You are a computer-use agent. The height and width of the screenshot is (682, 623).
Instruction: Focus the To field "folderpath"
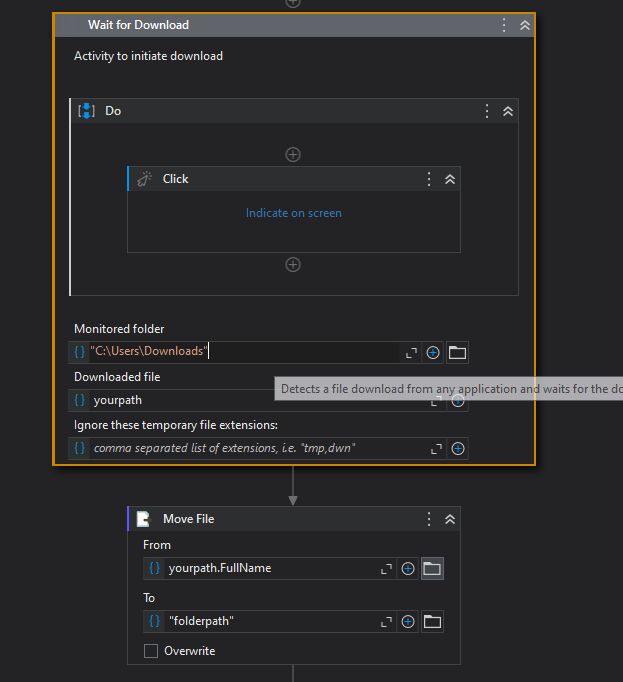(x=272, y=622)
